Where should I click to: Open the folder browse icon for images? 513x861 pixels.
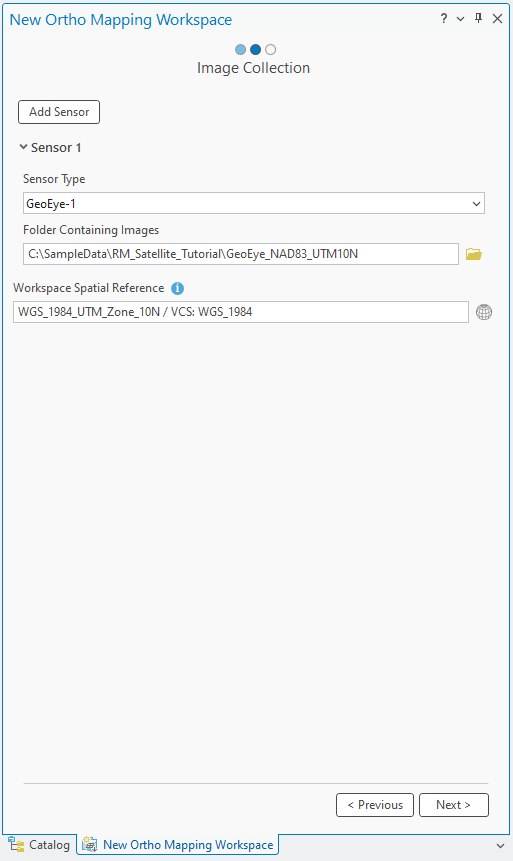pos(473,254)
